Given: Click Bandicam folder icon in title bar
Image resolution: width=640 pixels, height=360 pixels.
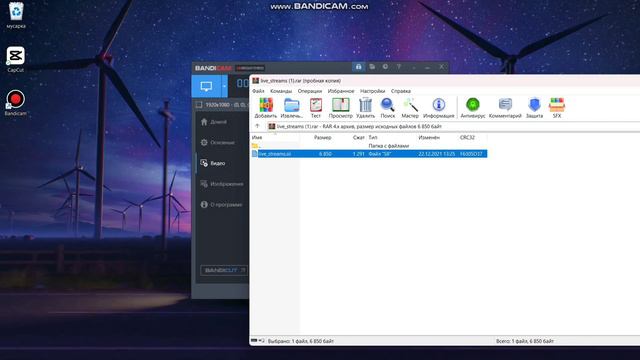Looking at the screenshot, I should click(x=372, y=67).
